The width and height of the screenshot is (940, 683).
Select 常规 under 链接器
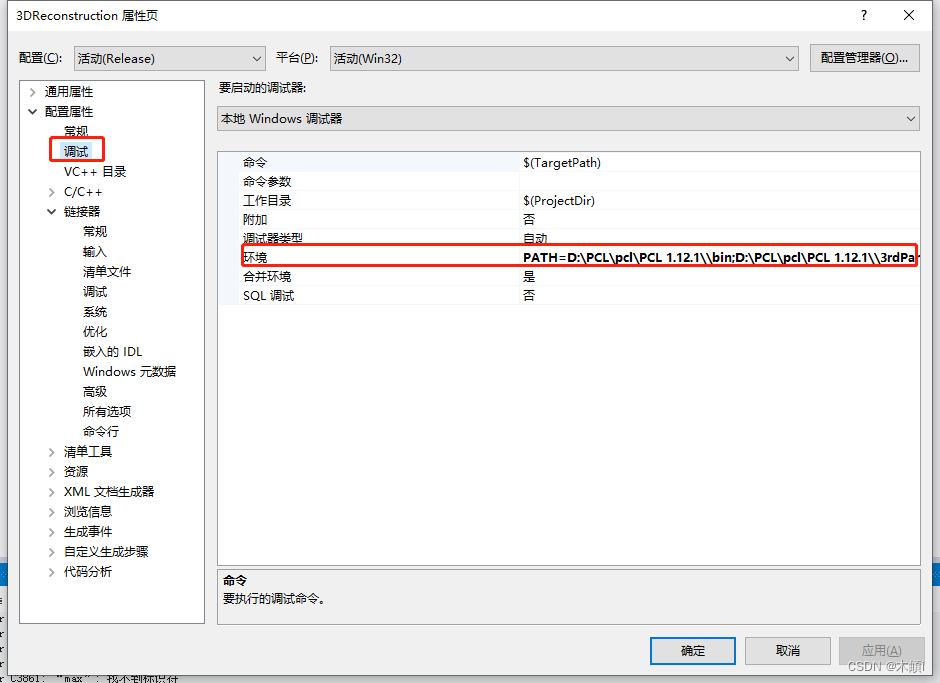point(95,231)
